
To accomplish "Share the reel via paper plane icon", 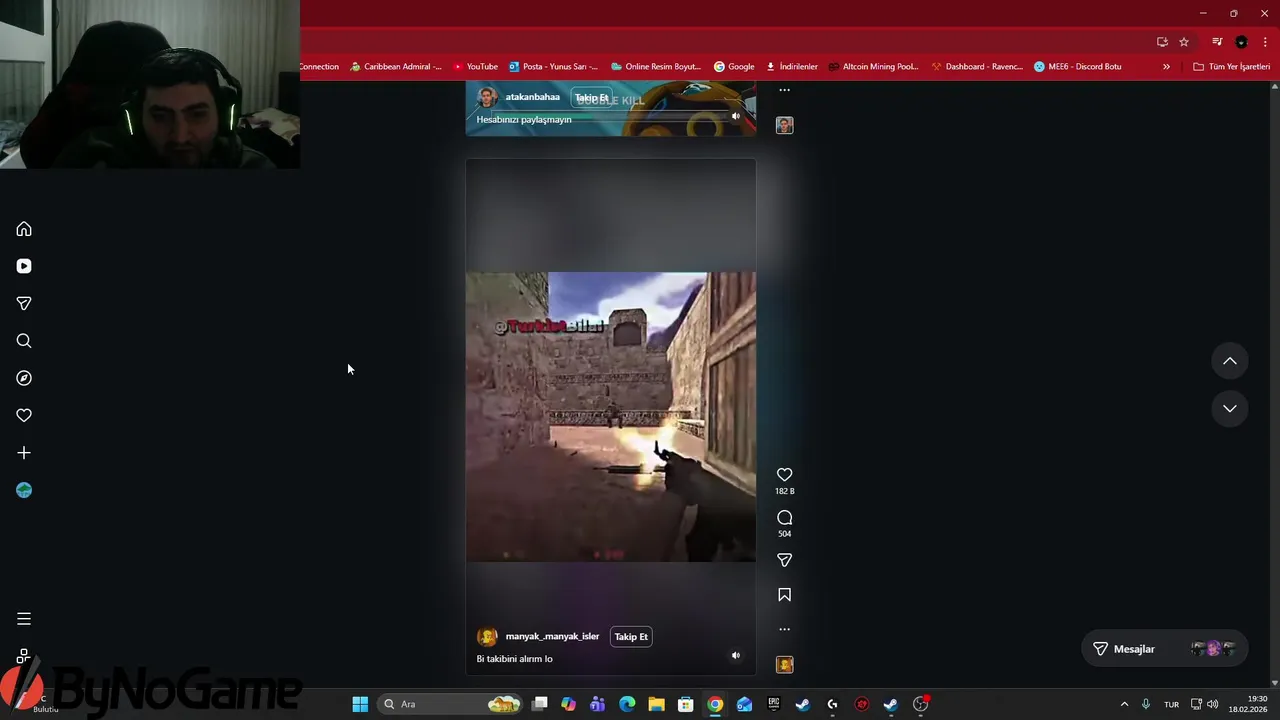I will (x=784, y=561).
